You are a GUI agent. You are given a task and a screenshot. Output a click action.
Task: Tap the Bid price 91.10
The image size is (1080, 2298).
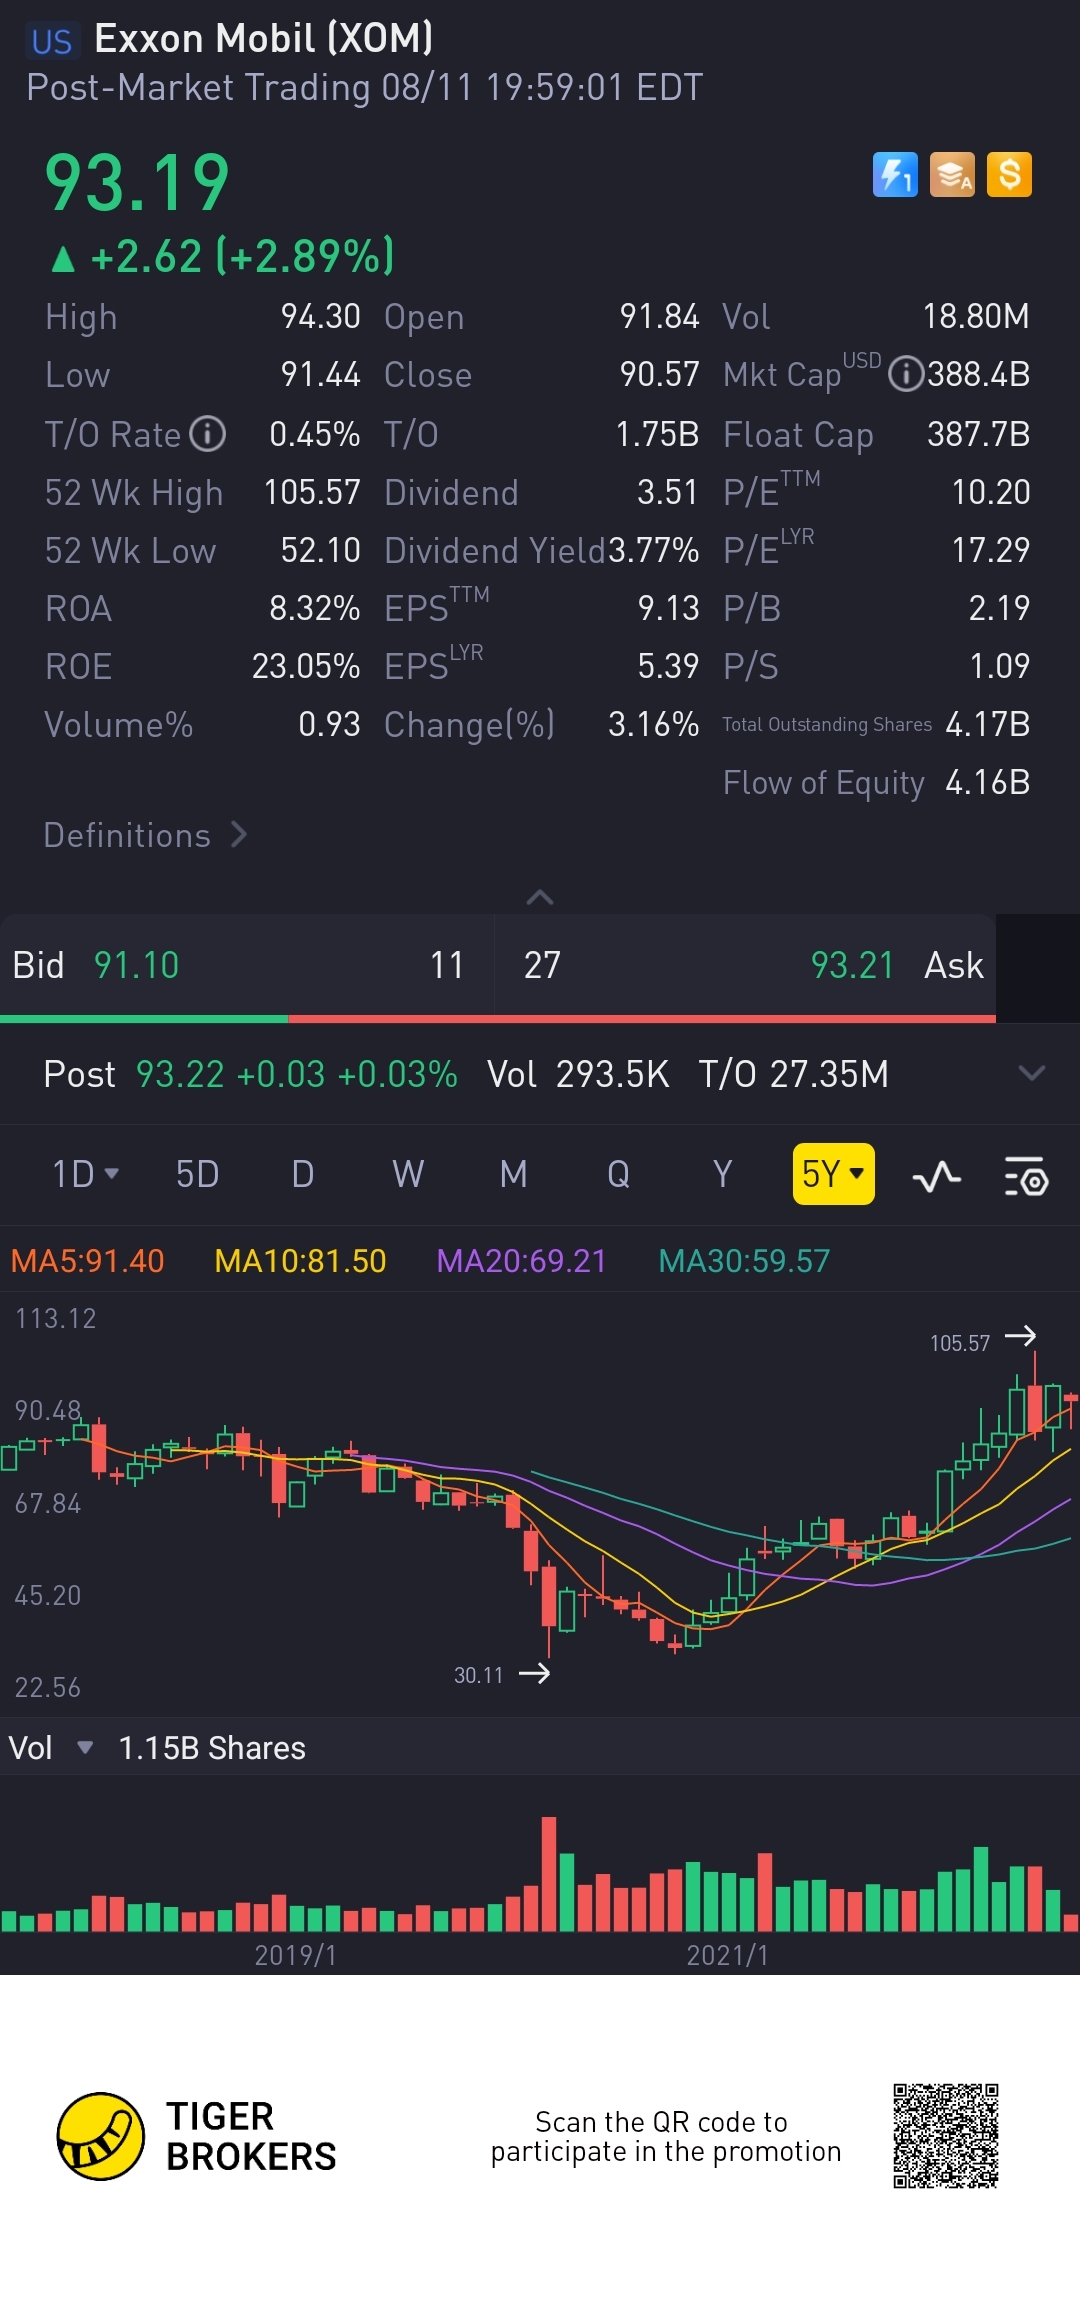tap(136, 965)
